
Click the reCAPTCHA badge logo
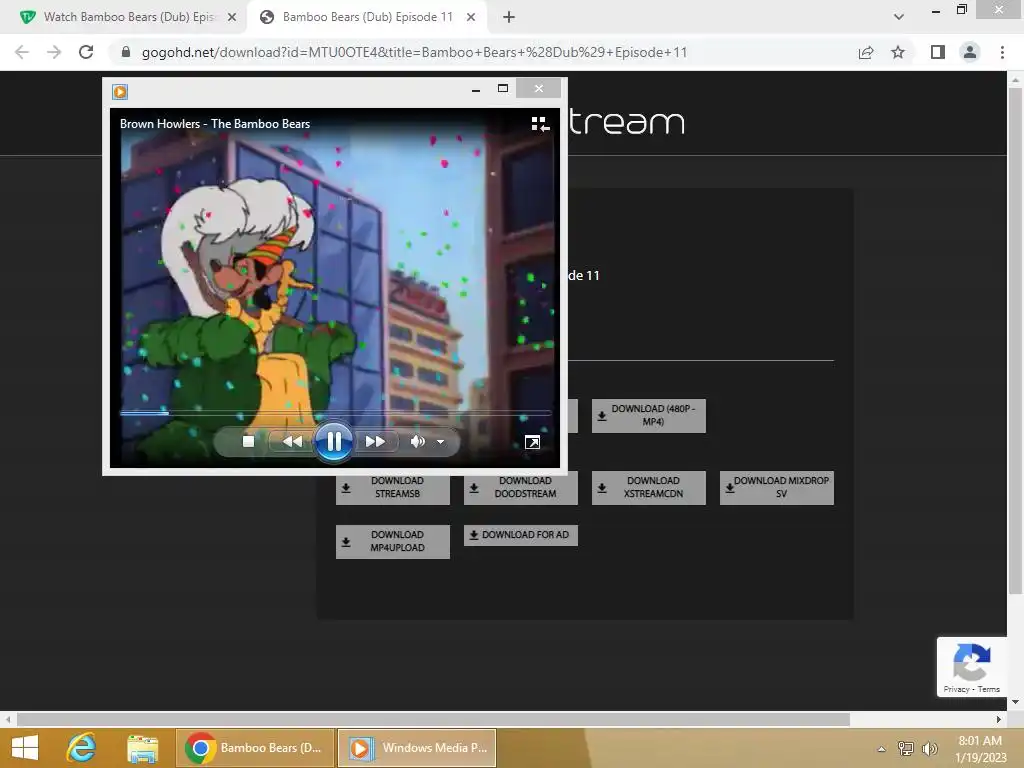point(972,662)
